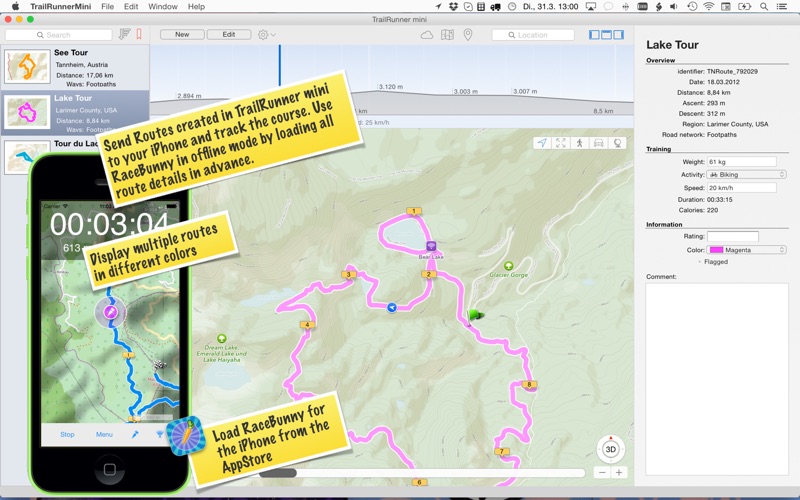Click the current location arrow on map
Viewport: 800px width, 500px height.
point(542,143)
